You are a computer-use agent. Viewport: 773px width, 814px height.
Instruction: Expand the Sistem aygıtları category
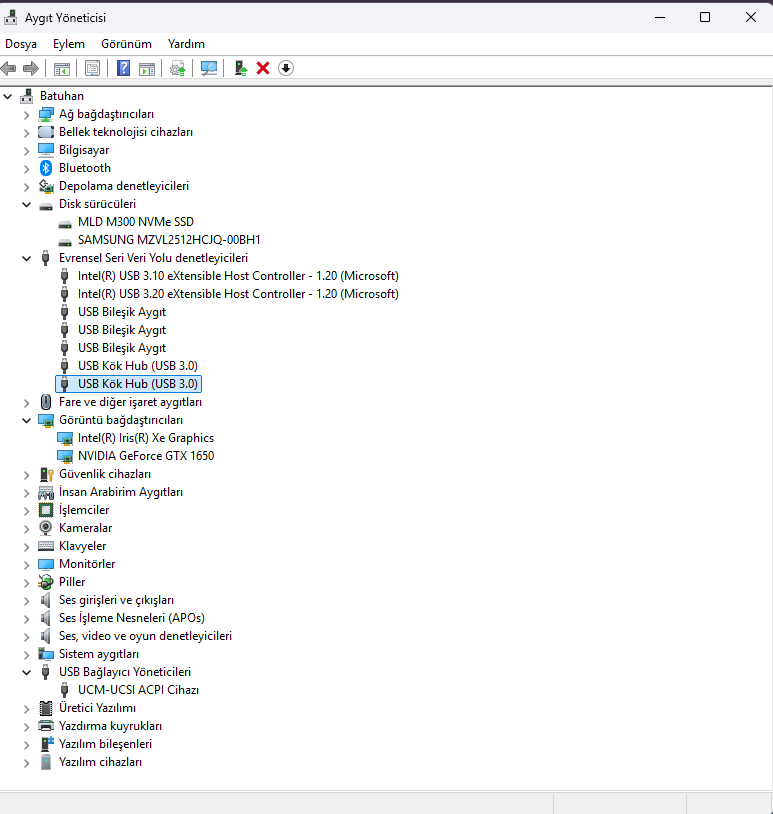coord(26,654)
